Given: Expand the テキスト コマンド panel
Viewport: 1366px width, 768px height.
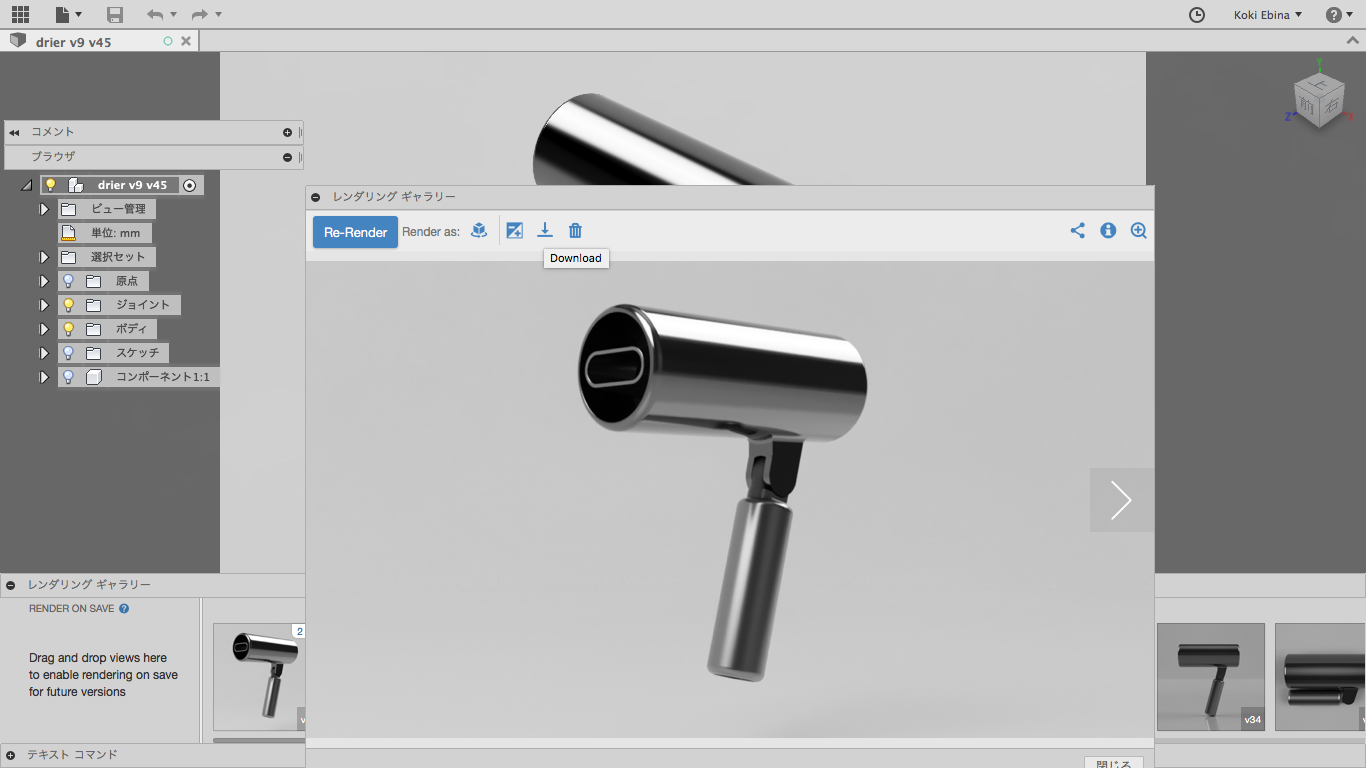Looking at the screenshot, I should pyautogui.click(x=10, y=755).
